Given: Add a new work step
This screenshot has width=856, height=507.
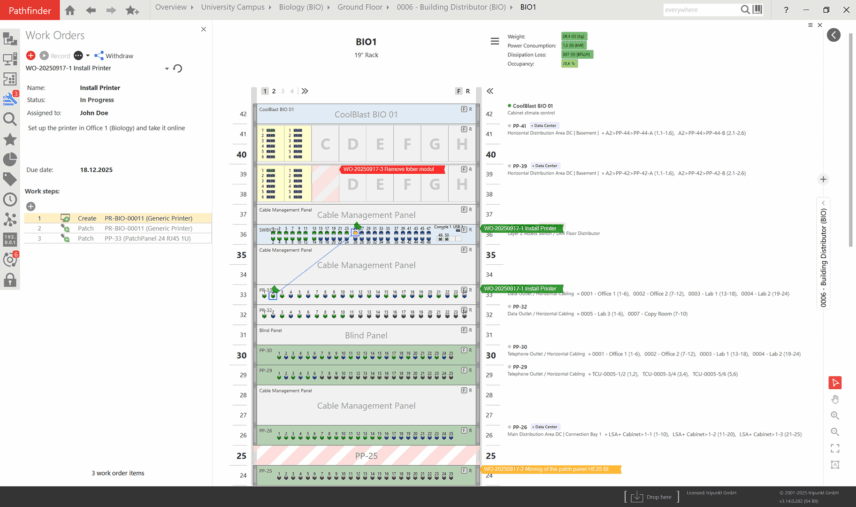Looking at the screenshot, I should [31, 206].
